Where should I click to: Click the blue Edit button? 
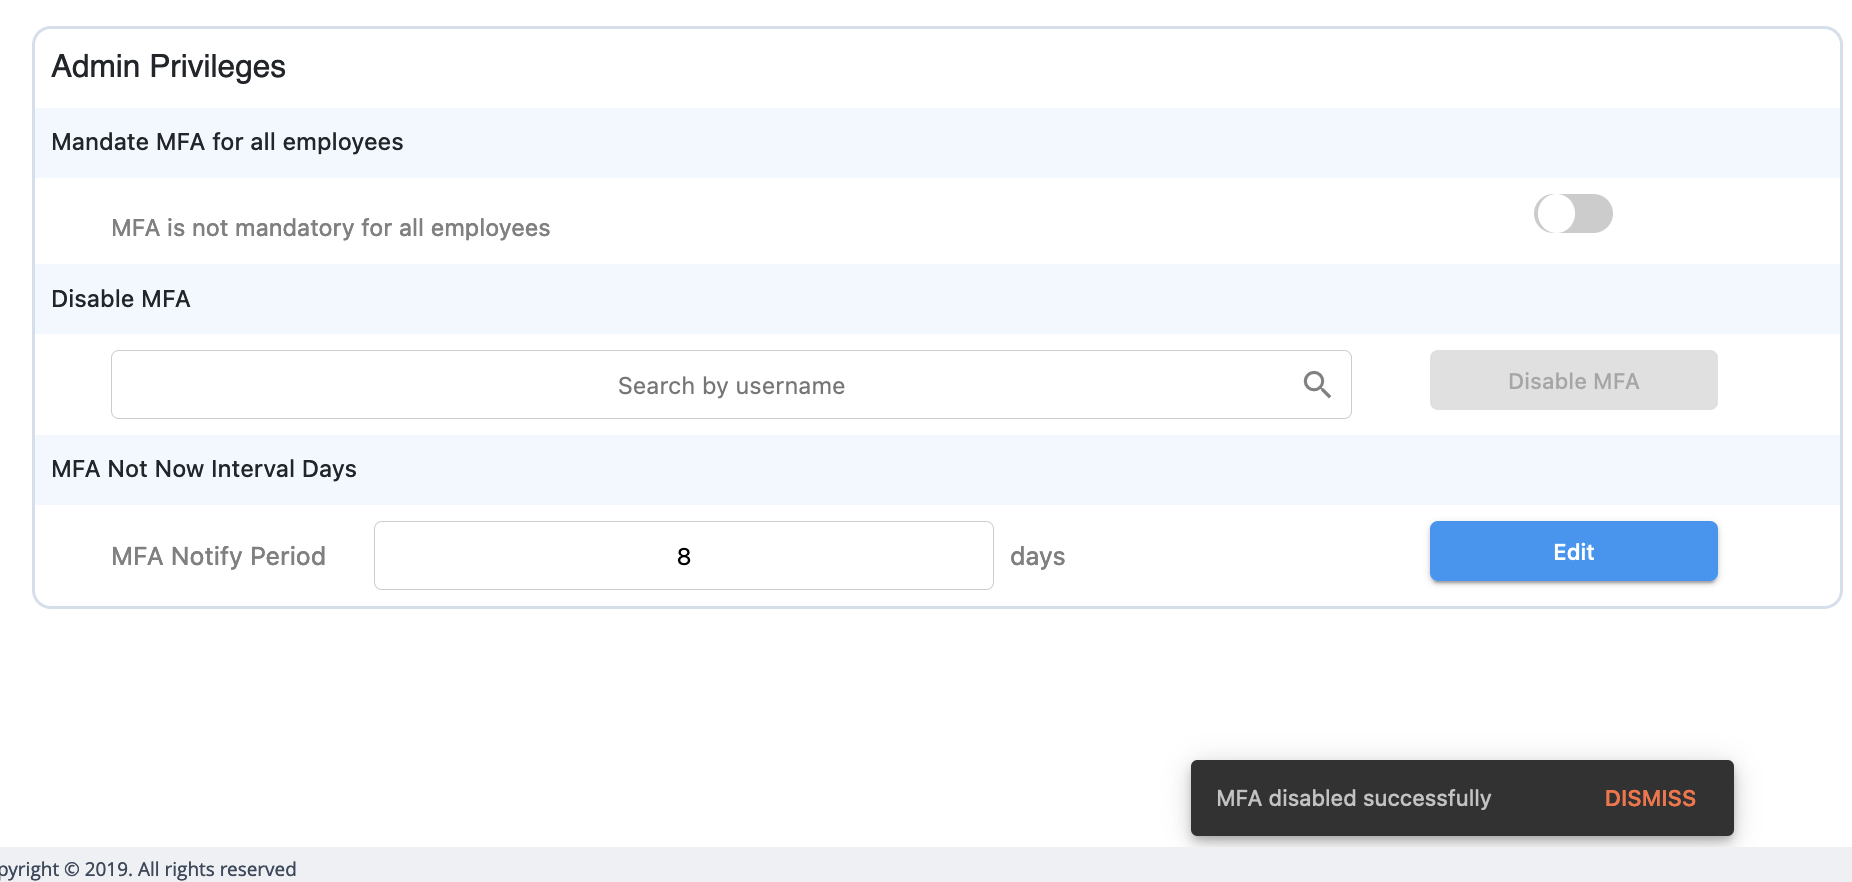coord(1573,551)
